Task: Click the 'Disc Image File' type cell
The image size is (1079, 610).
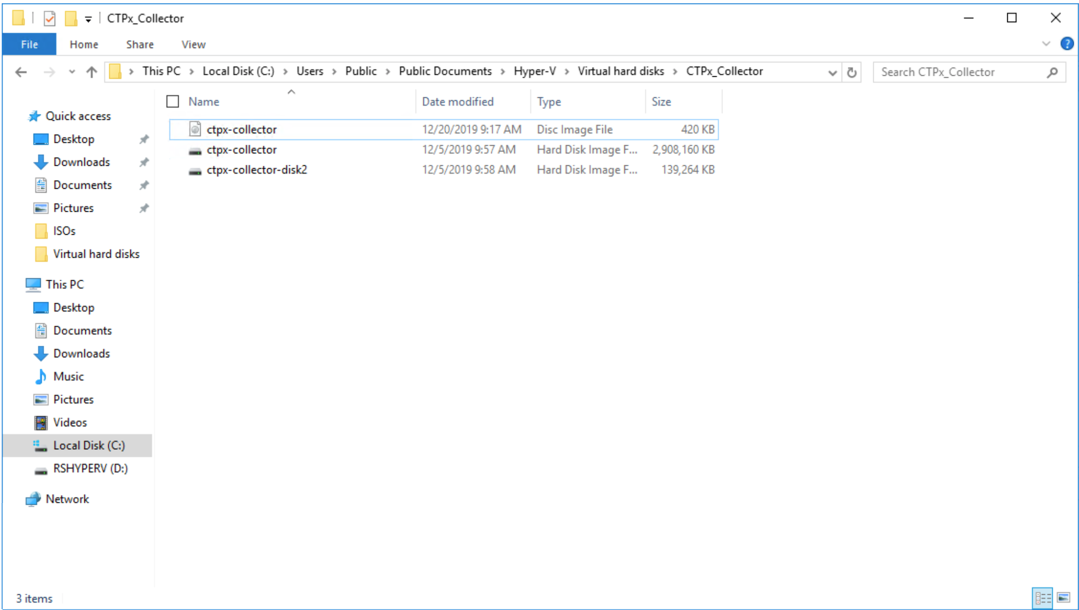Action: (x=575, y=129)
